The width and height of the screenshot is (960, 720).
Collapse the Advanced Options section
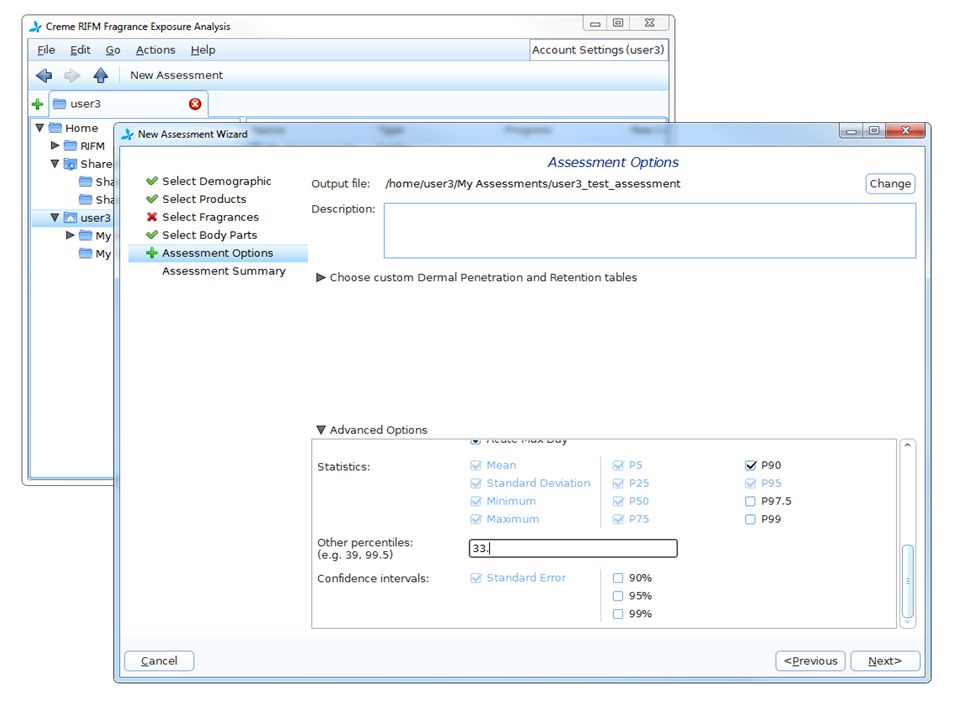point(320,430)
